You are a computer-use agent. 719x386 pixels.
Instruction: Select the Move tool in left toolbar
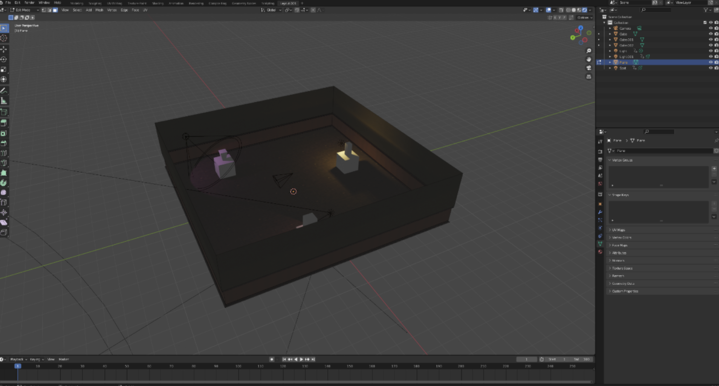[x=4, y=49]
